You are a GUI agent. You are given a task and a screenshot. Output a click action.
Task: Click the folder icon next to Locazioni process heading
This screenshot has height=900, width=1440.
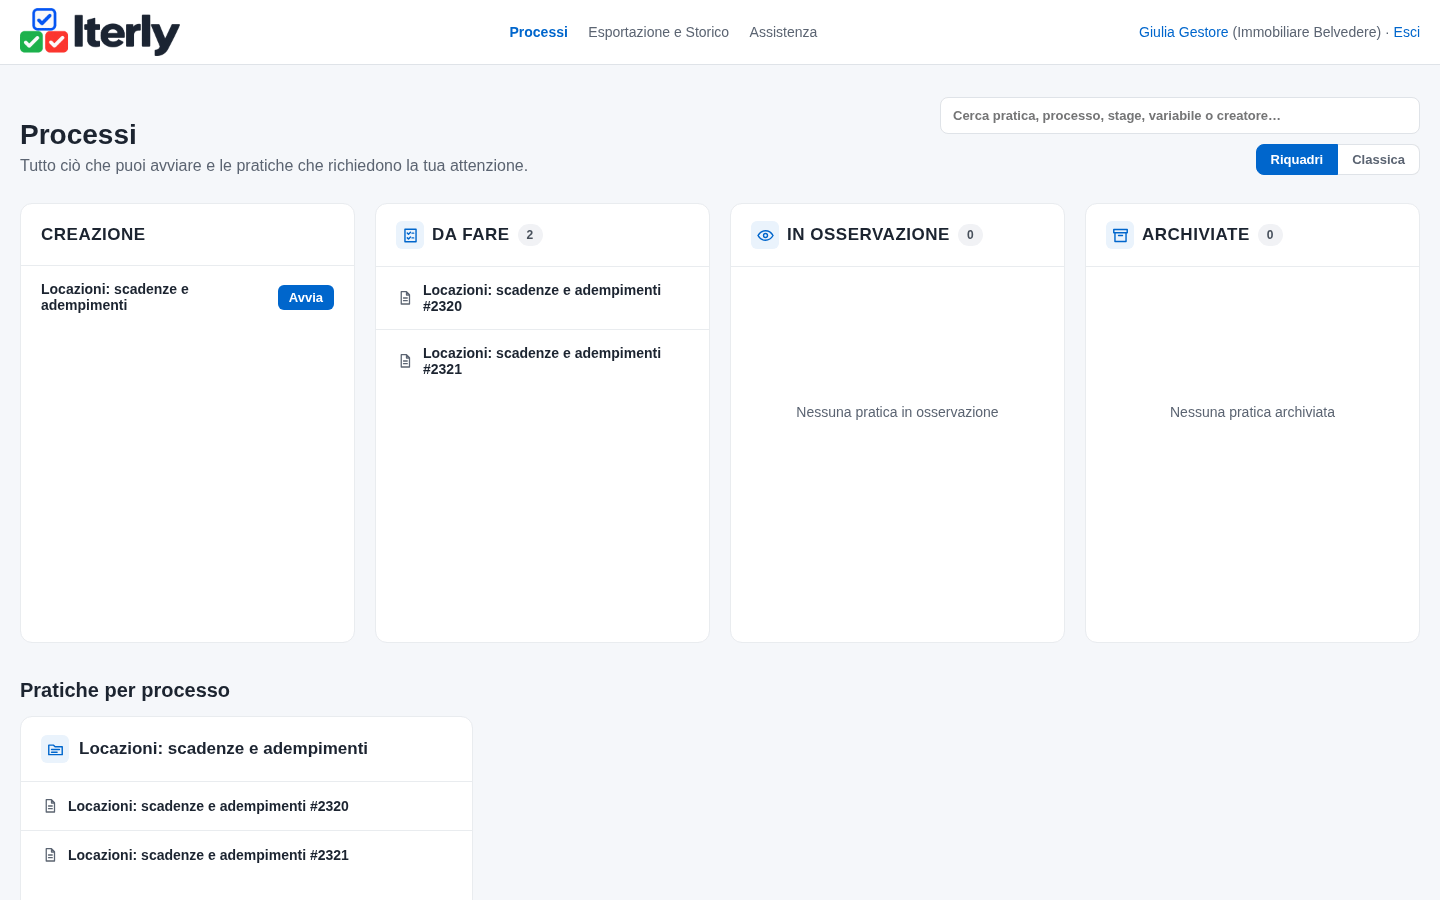click(x=55, y=749)
